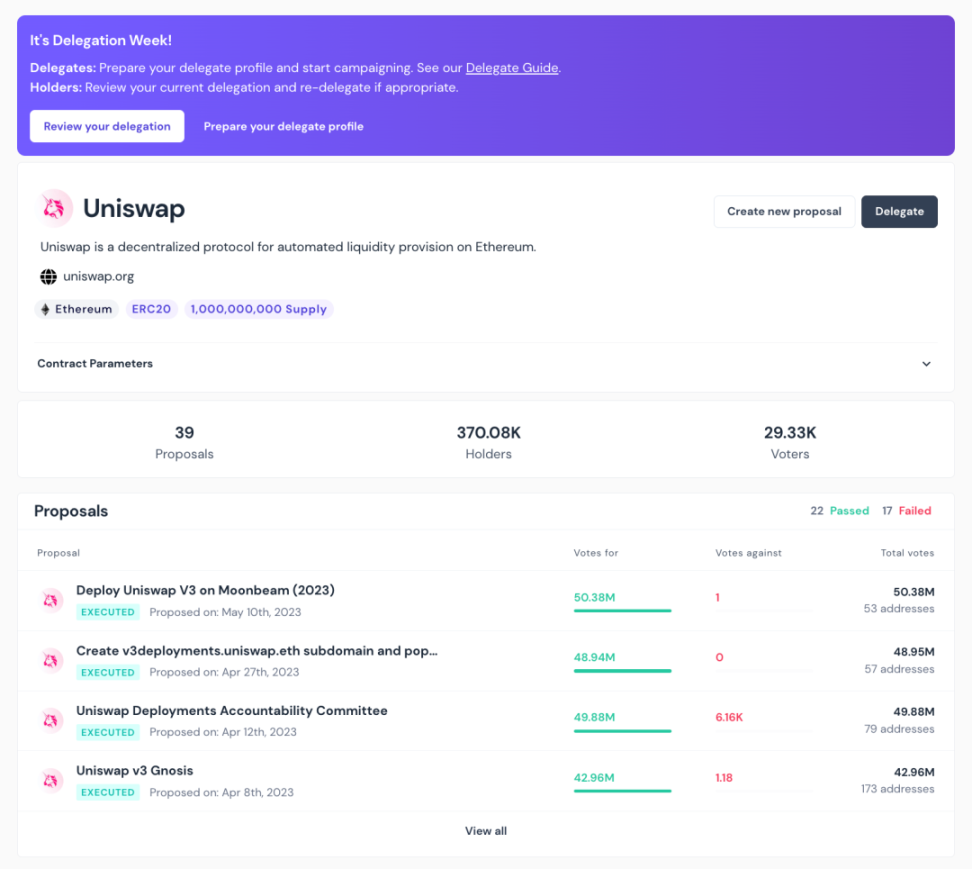Open Prepare your delegate profile

click(283, 127)
